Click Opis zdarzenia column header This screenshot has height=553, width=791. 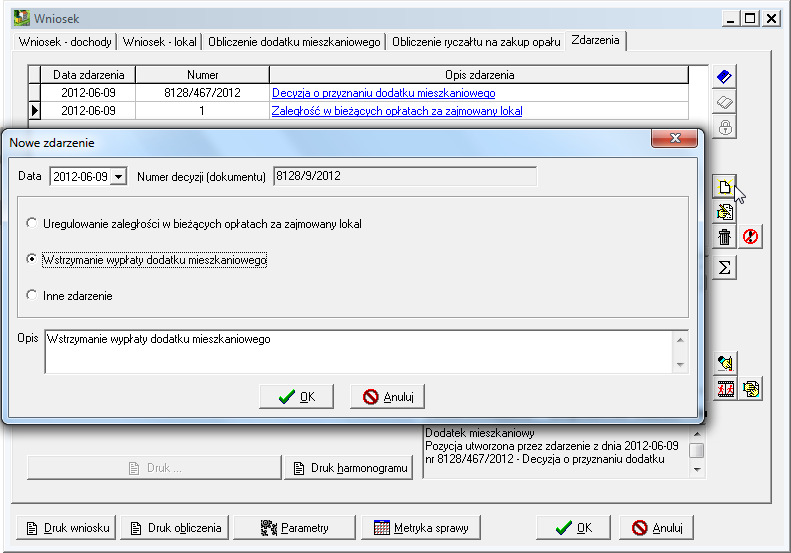tap(479, 75)
